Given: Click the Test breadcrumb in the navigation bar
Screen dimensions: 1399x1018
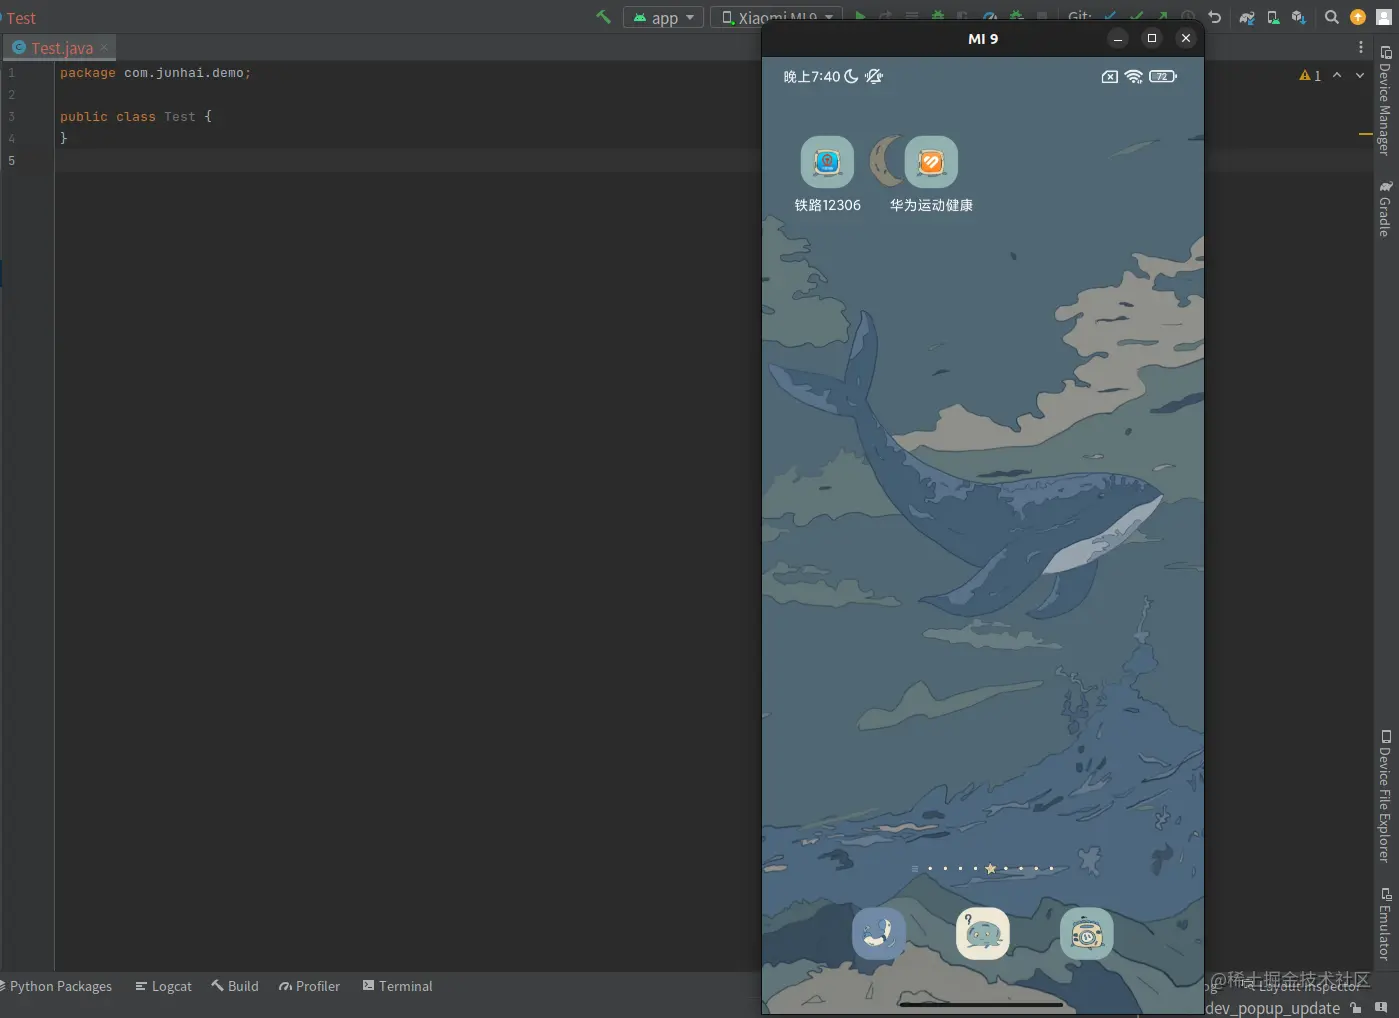Looking at the screenshot, I should coord(20,18).
